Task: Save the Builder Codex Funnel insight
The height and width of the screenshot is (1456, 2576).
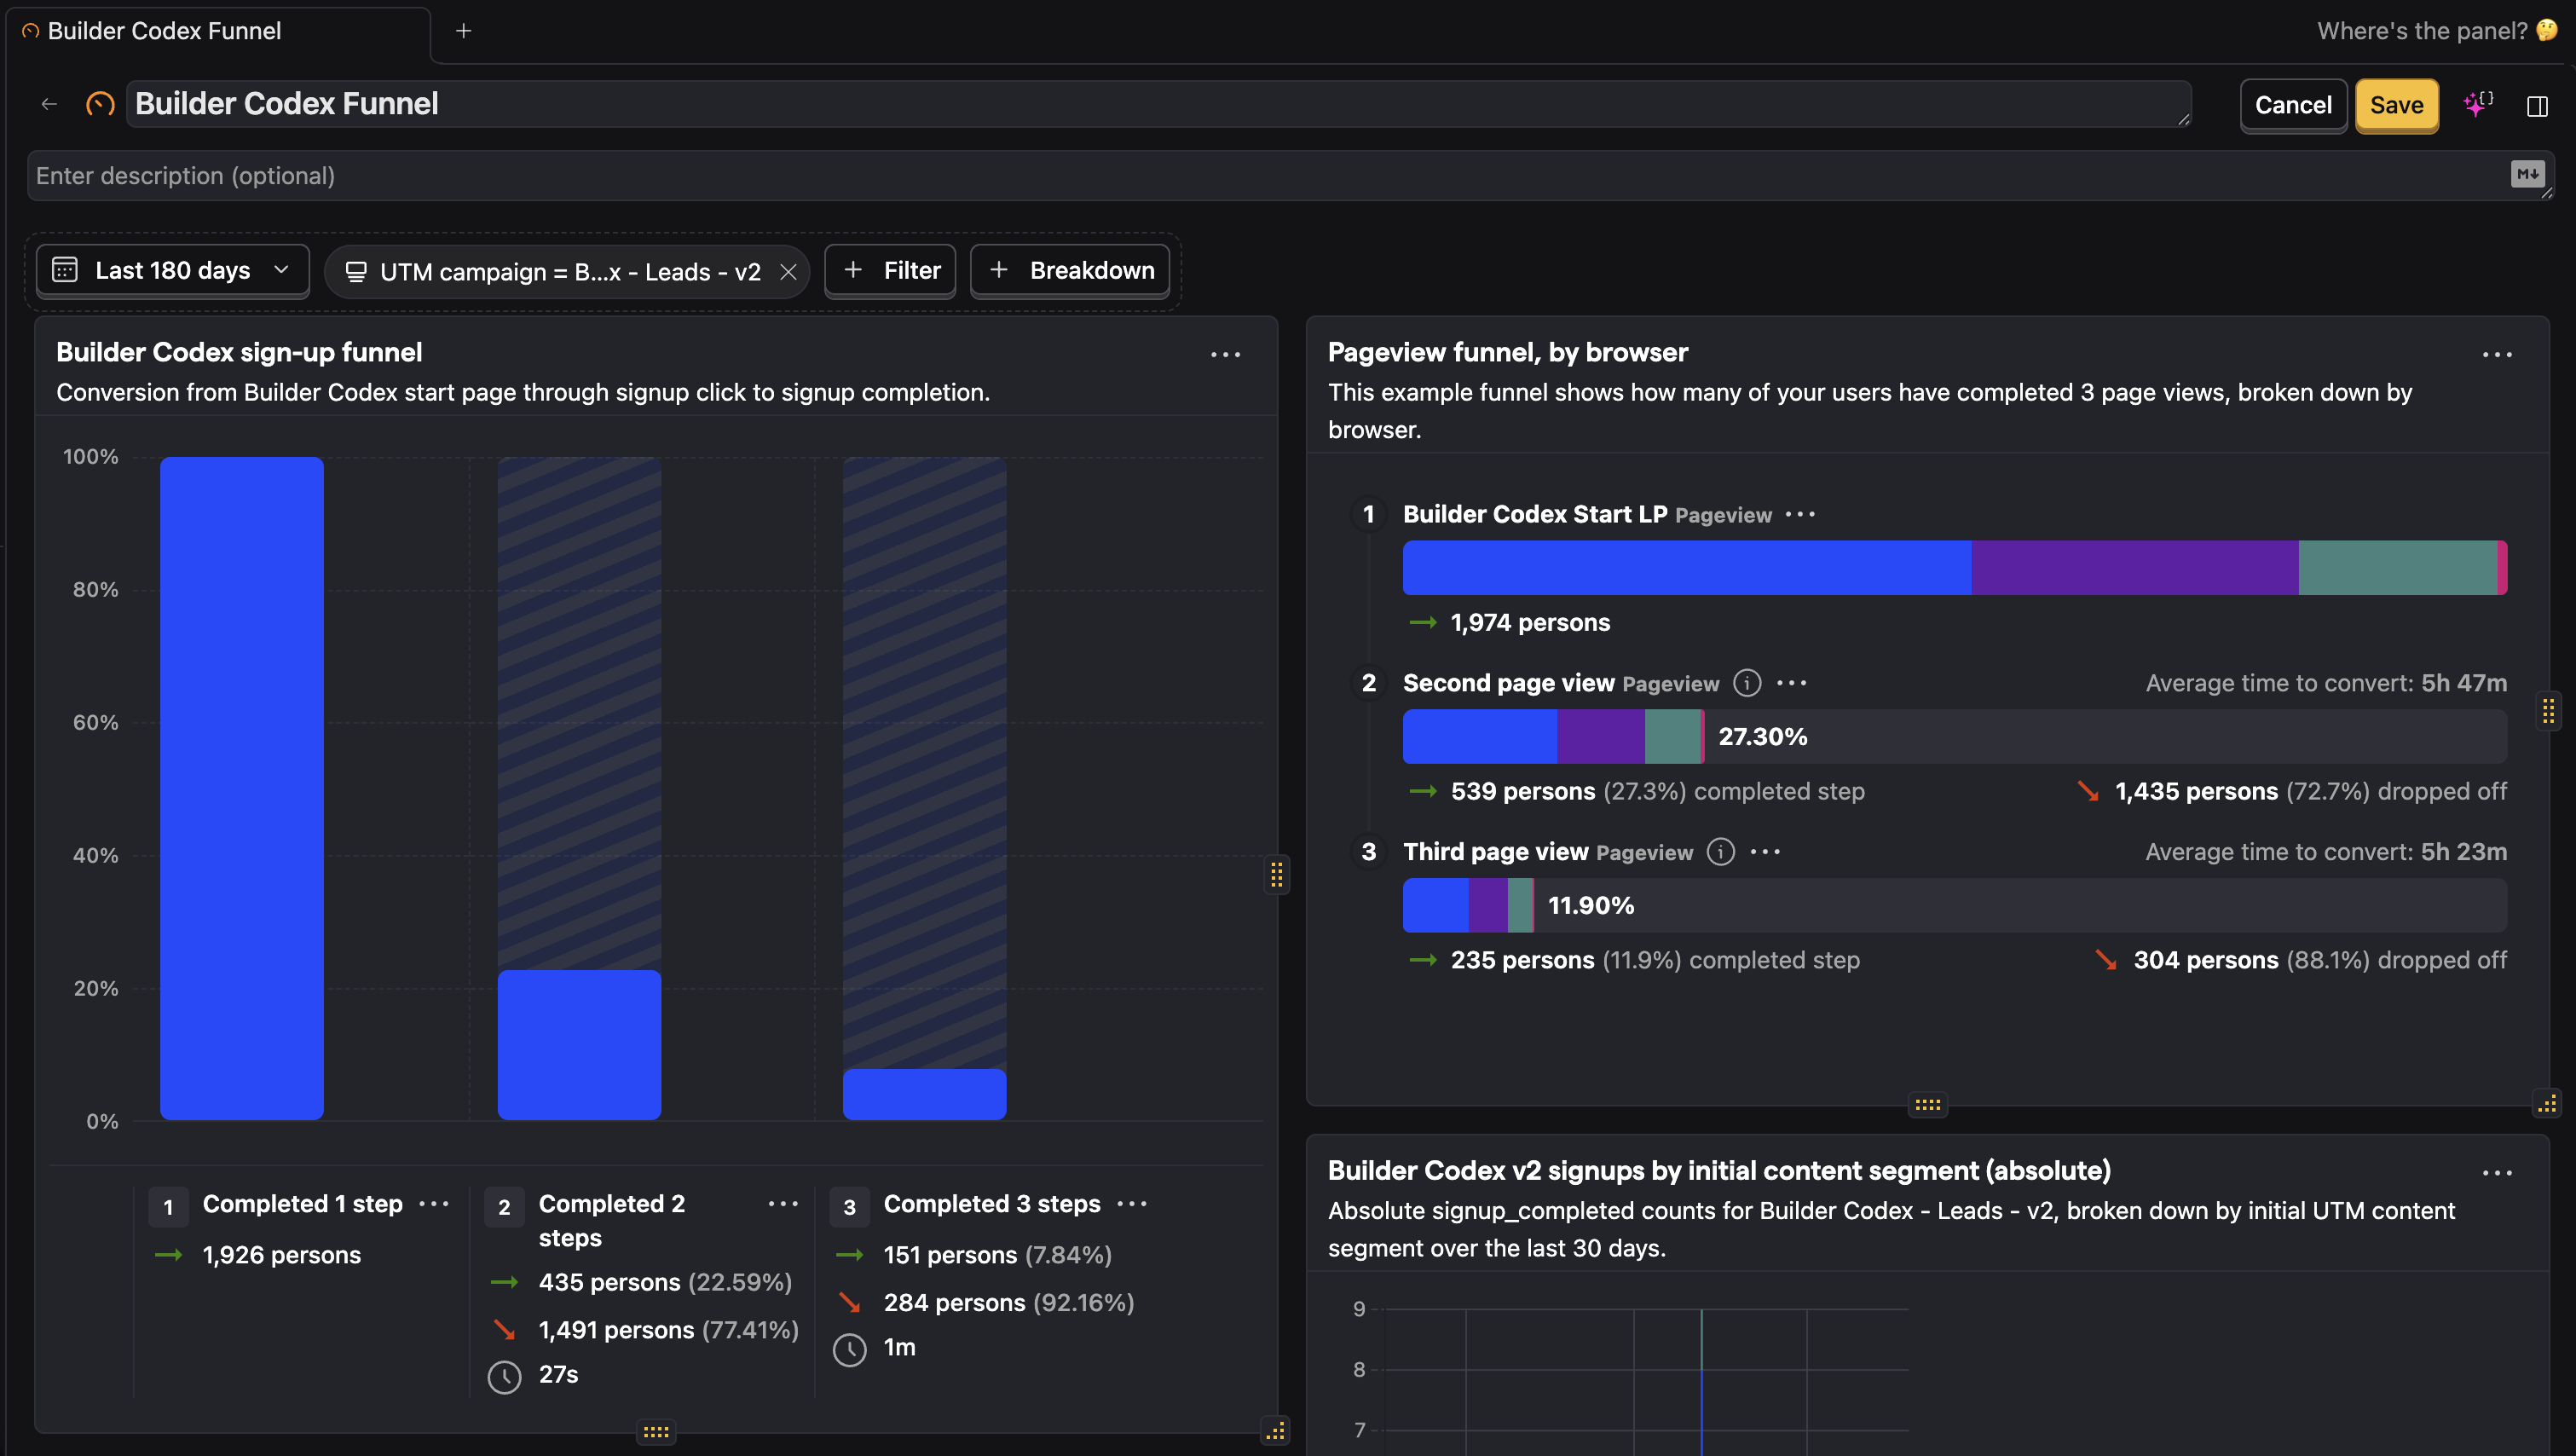Action: click(2396, 104)
